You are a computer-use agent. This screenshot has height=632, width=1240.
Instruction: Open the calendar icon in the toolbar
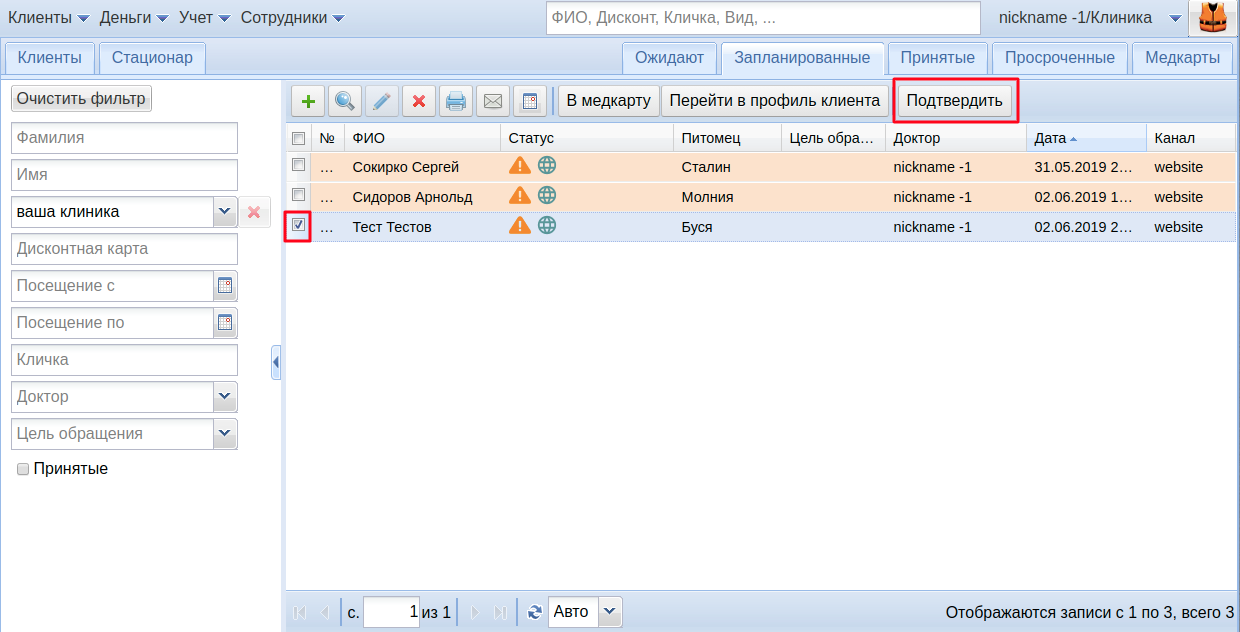tap(530, 101)
